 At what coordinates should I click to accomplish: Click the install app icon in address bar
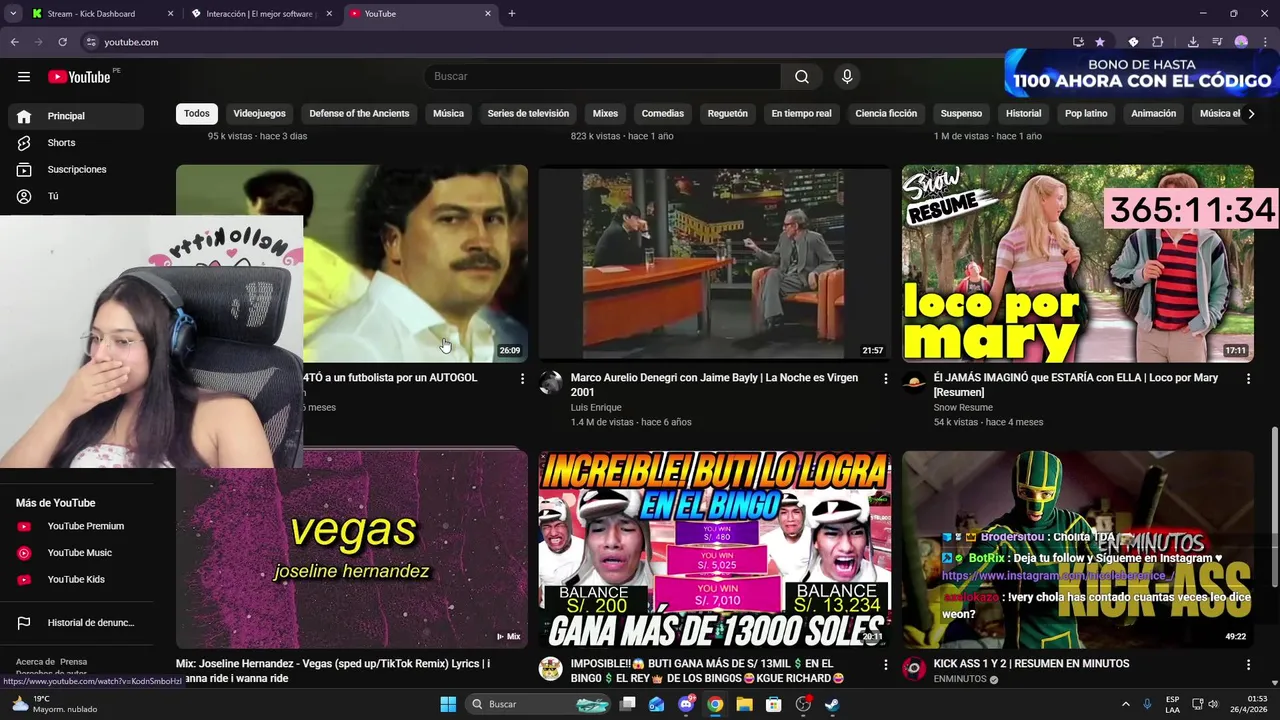coord(1078,42)
